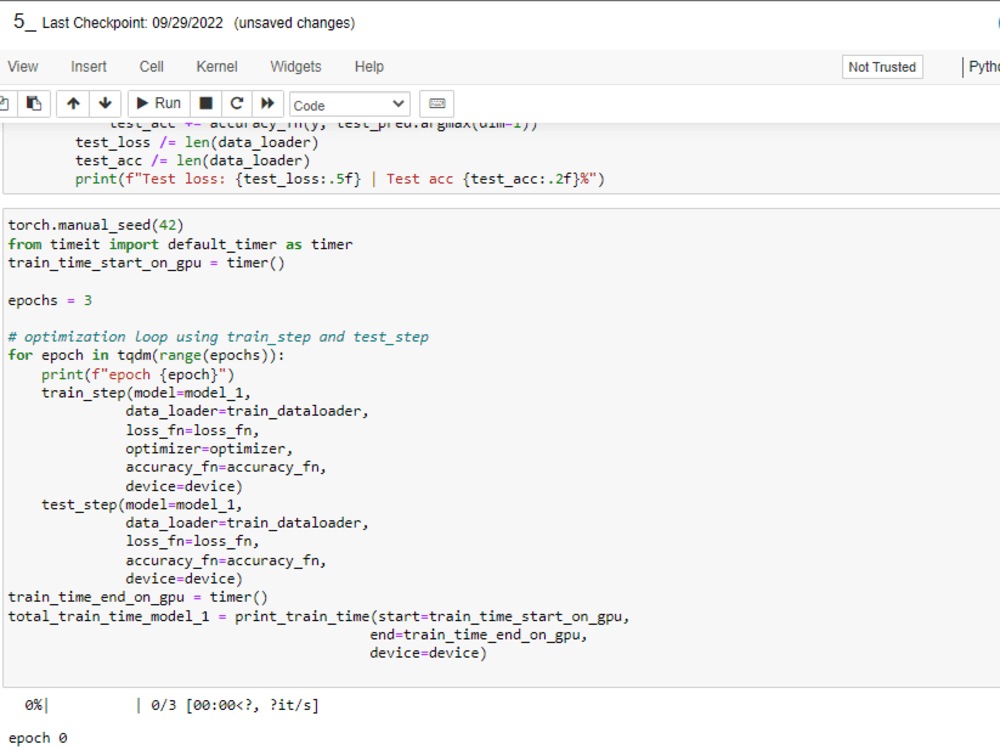Open the Insert menu
The width and height of the screenshot is (1000, 750).
click(89, 67)
